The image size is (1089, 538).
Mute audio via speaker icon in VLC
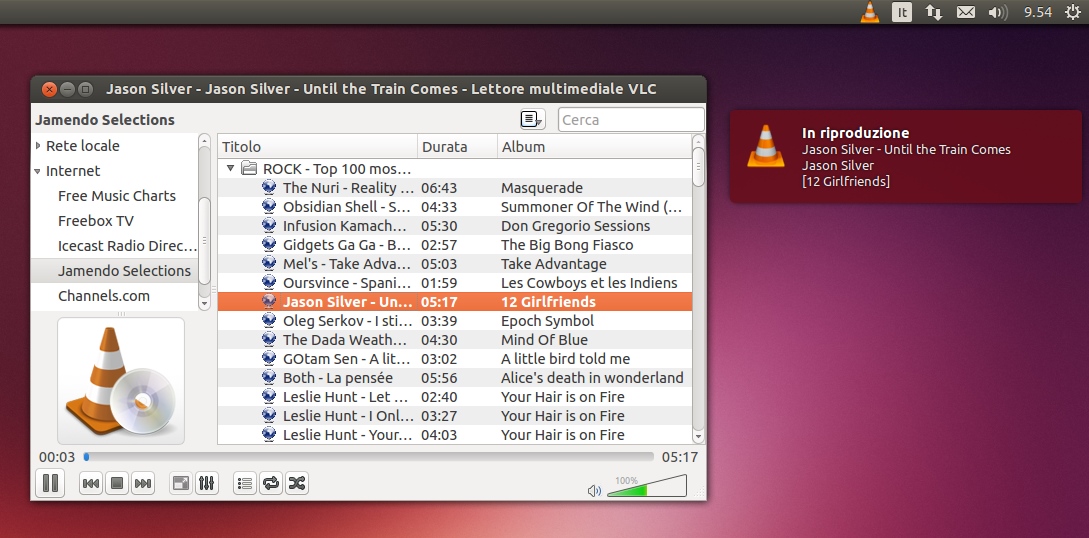[595, 491]
